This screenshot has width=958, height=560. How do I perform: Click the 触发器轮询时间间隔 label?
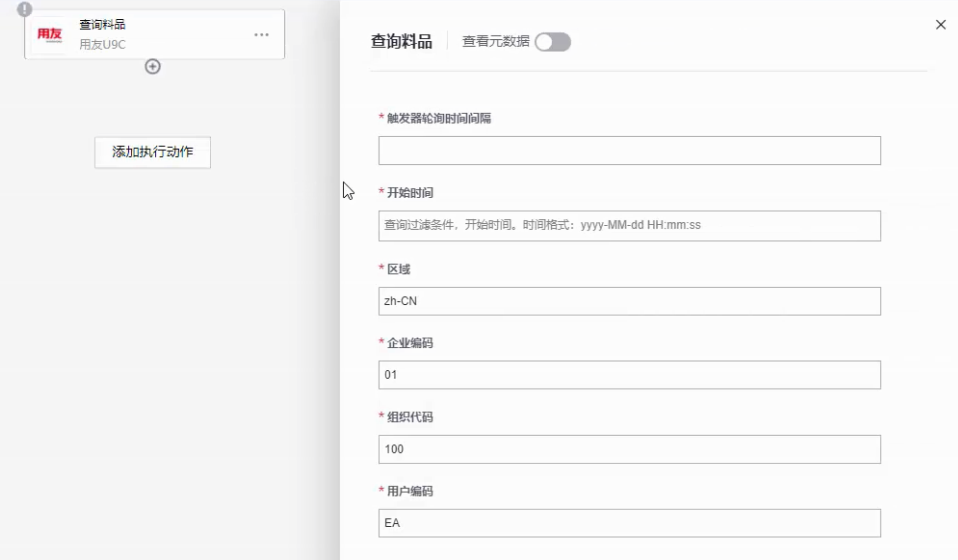[439, 118]
